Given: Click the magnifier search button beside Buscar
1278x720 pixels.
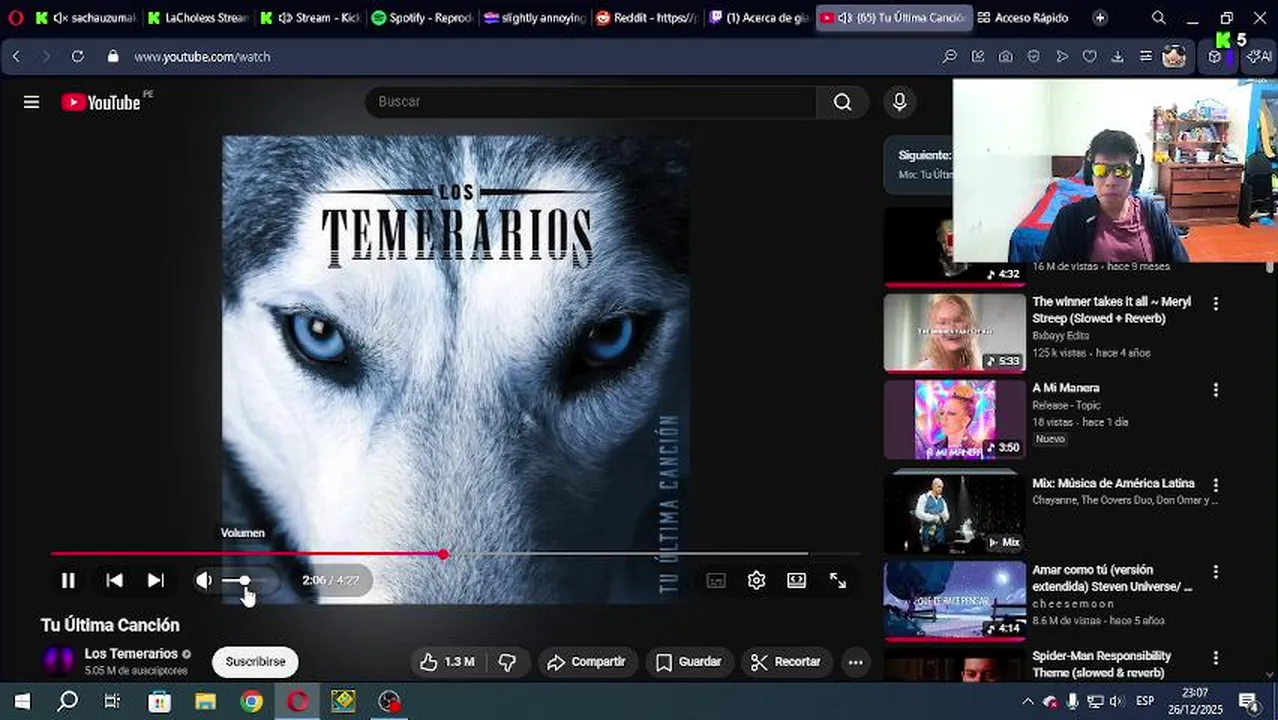Looking at the screenshot, I should [842, 102].
